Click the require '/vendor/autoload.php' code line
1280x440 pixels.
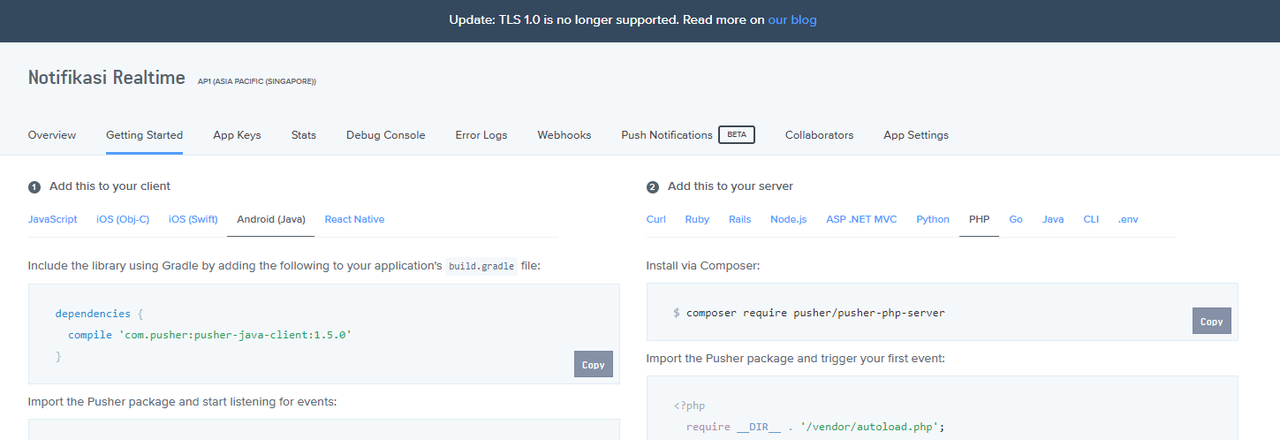[x=815, y=427]
